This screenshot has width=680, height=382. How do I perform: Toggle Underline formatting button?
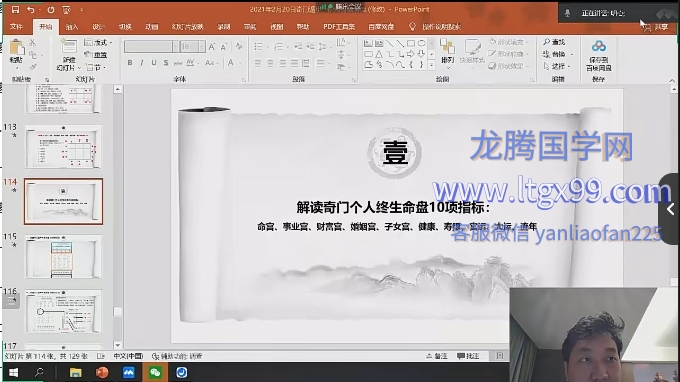(154, 63)
